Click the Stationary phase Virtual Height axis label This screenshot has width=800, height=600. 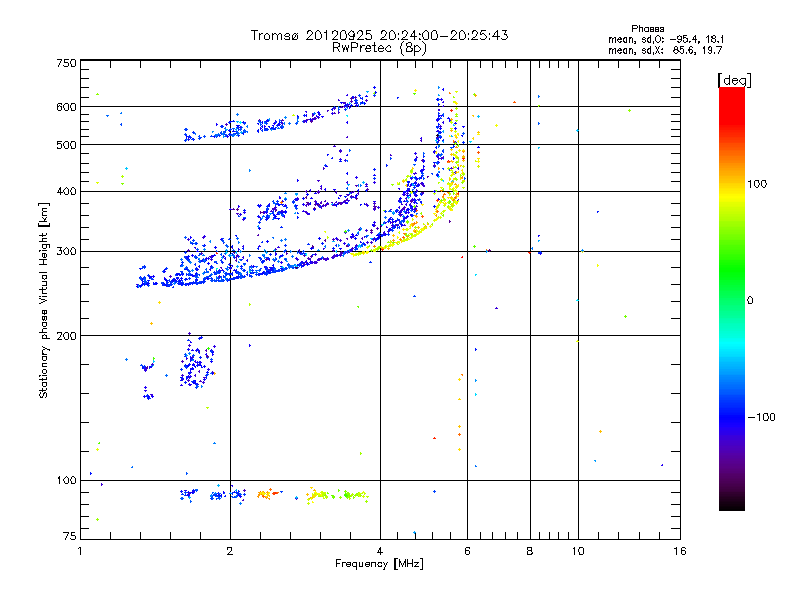[44, 301]
